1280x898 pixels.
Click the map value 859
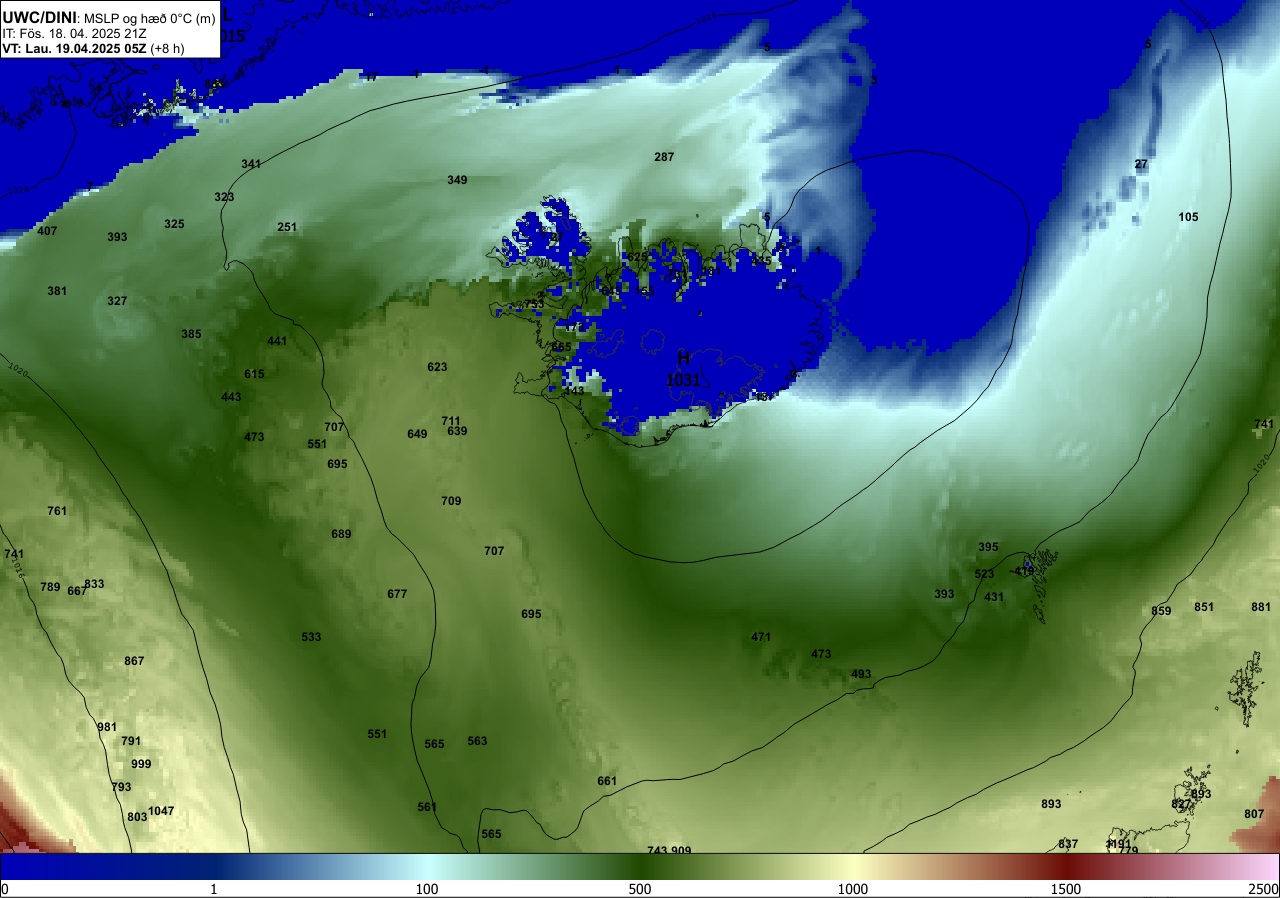pyautogui.click(x=1161, y=611)
